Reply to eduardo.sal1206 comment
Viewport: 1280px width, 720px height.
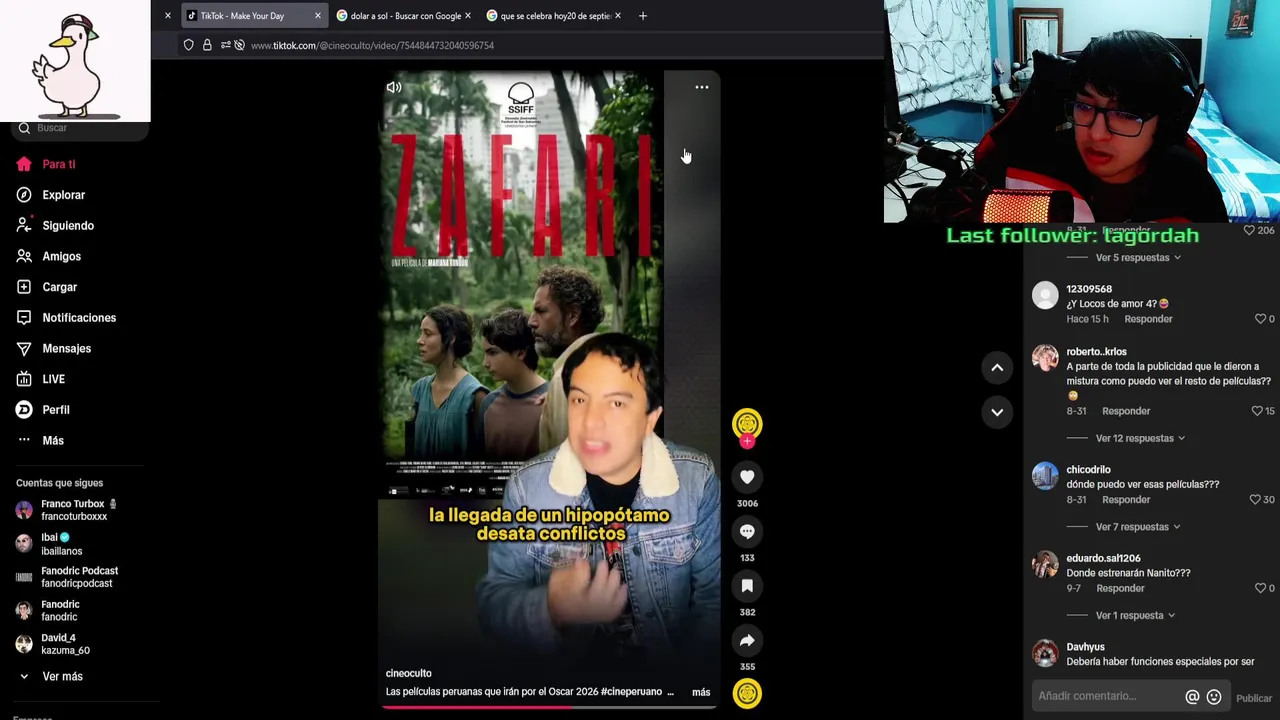pyautogui.click(x=1120, y=589)
